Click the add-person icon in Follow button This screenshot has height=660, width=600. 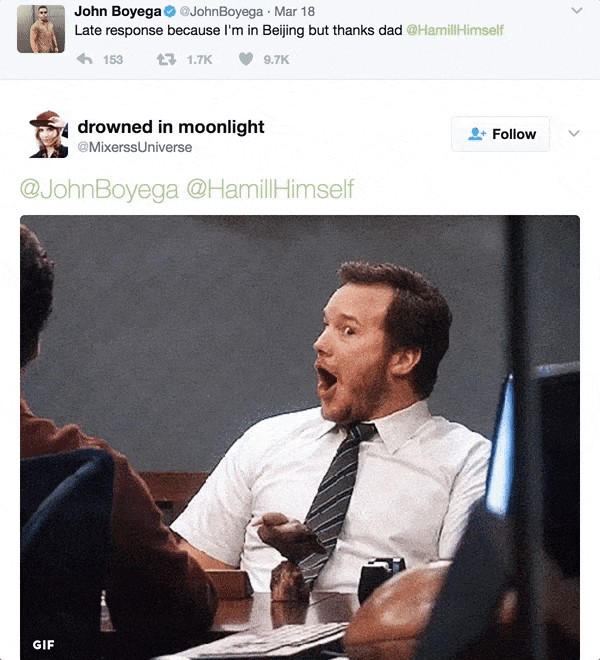click(477, 134)
